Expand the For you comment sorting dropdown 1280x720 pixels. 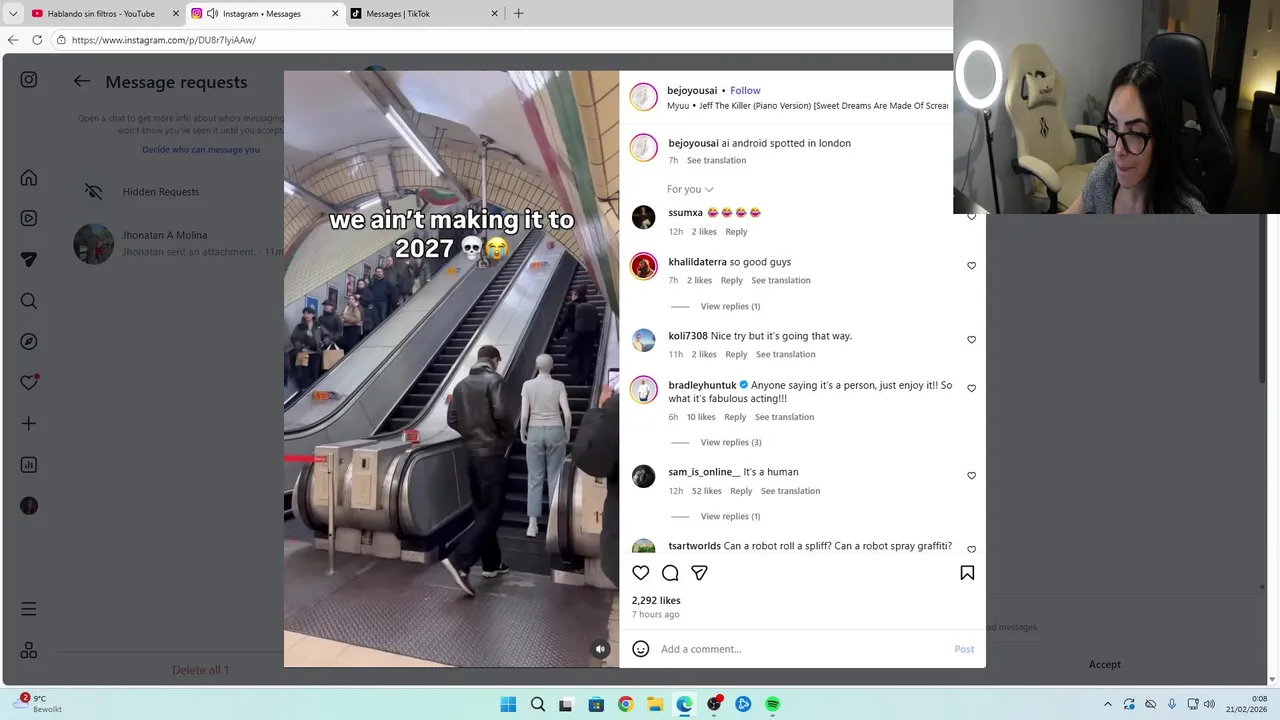click(x=690, y=189)
